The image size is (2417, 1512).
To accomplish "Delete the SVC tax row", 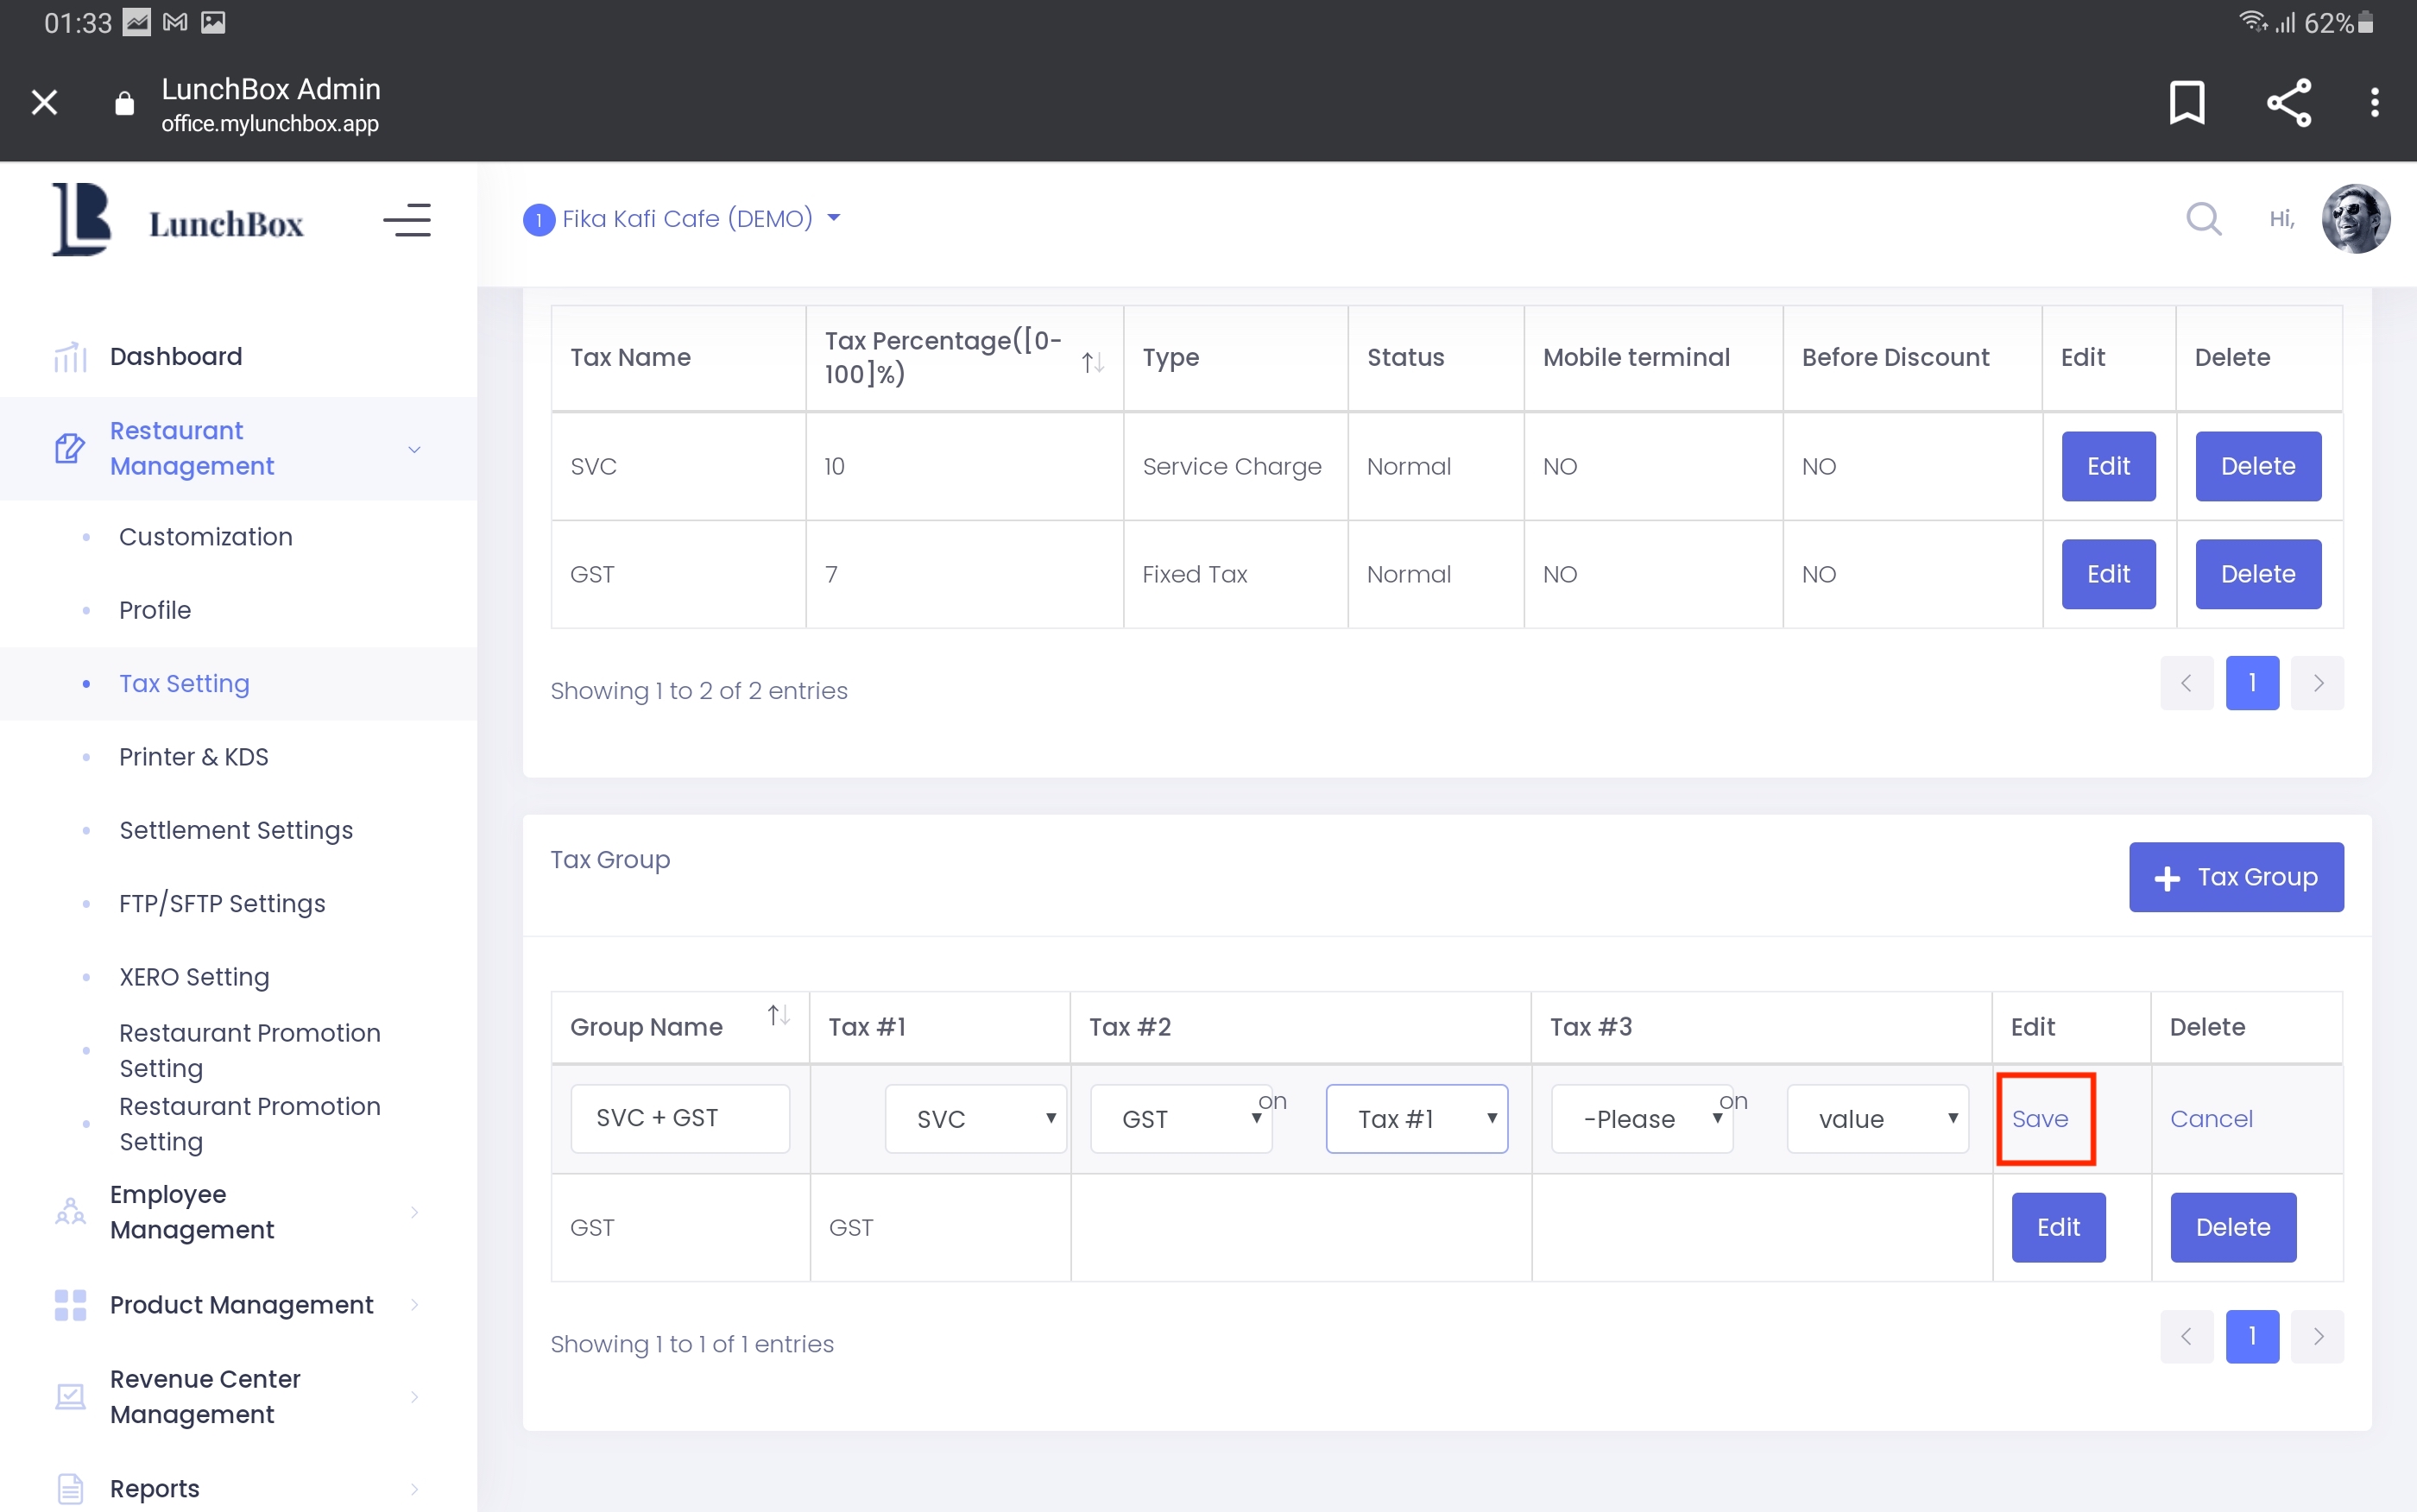I will 2257,466.
